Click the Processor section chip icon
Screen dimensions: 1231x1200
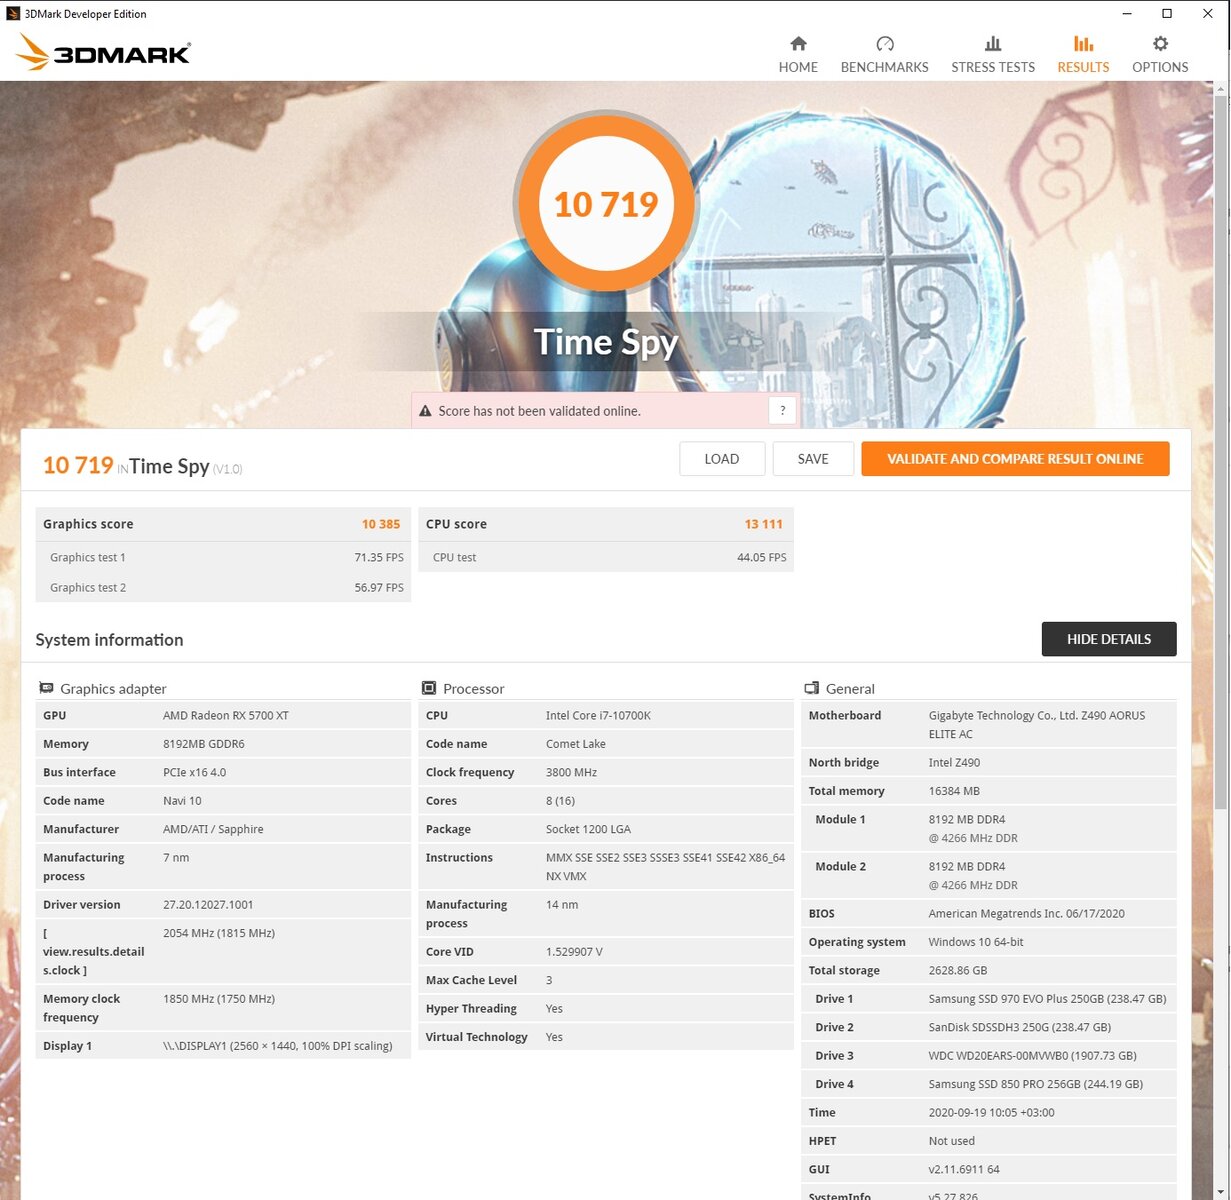[x=429, y=688]
